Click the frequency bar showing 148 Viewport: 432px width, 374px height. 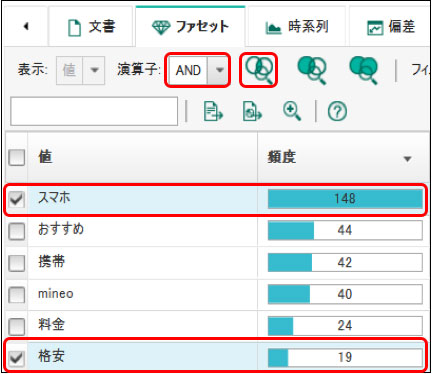point(345,199)
